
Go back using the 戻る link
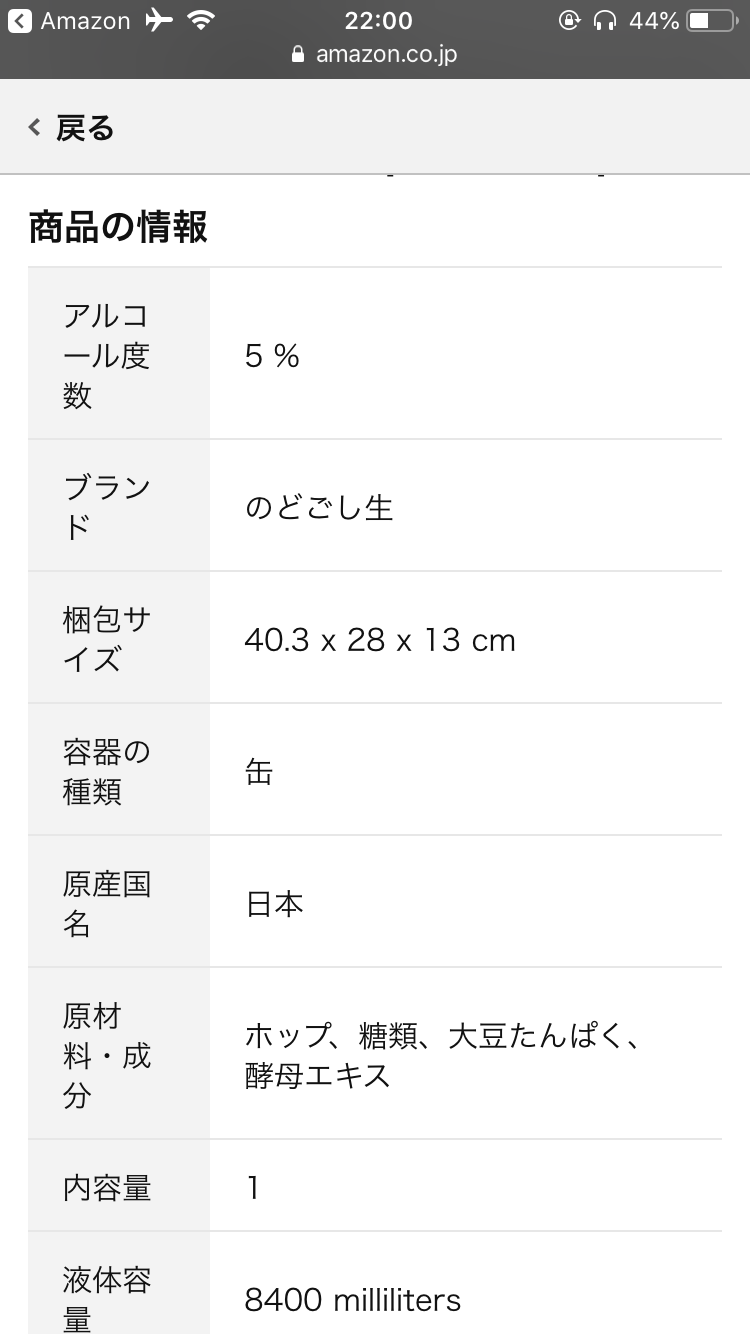[85, 128]
